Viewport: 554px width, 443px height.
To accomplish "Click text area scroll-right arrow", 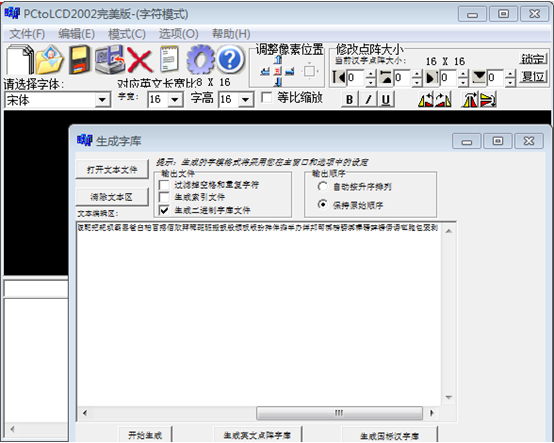I will coord(432,413).
